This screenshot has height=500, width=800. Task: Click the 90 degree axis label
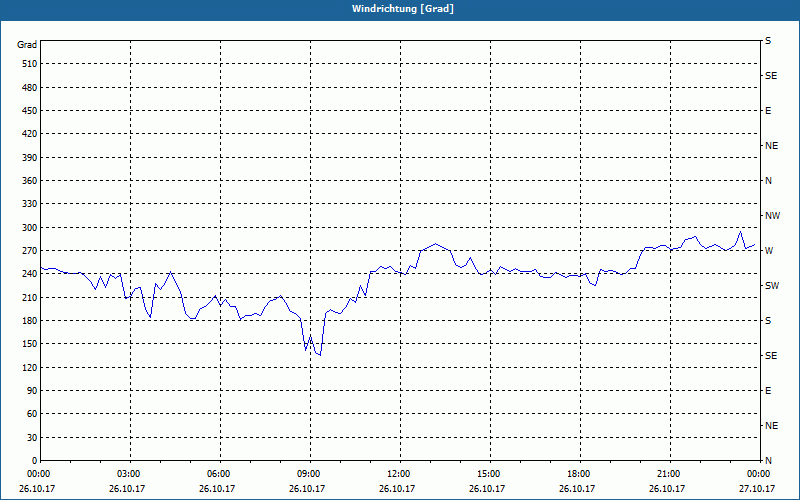tap(32, 390)
